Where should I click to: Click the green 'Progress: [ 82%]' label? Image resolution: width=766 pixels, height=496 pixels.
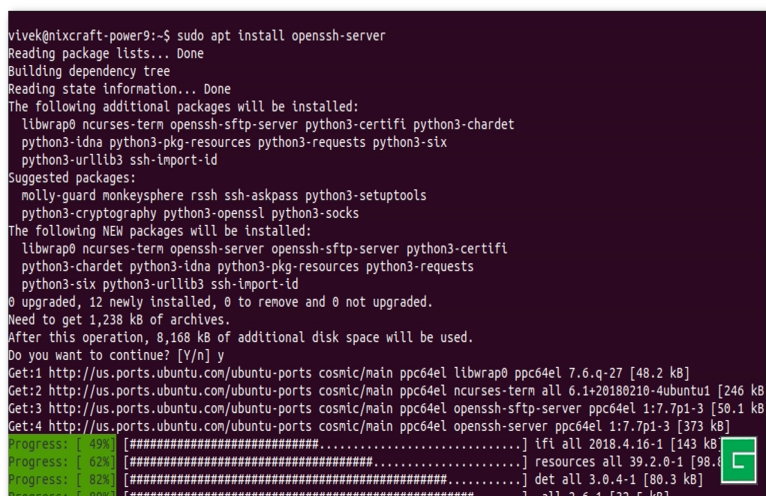[61, 480]
